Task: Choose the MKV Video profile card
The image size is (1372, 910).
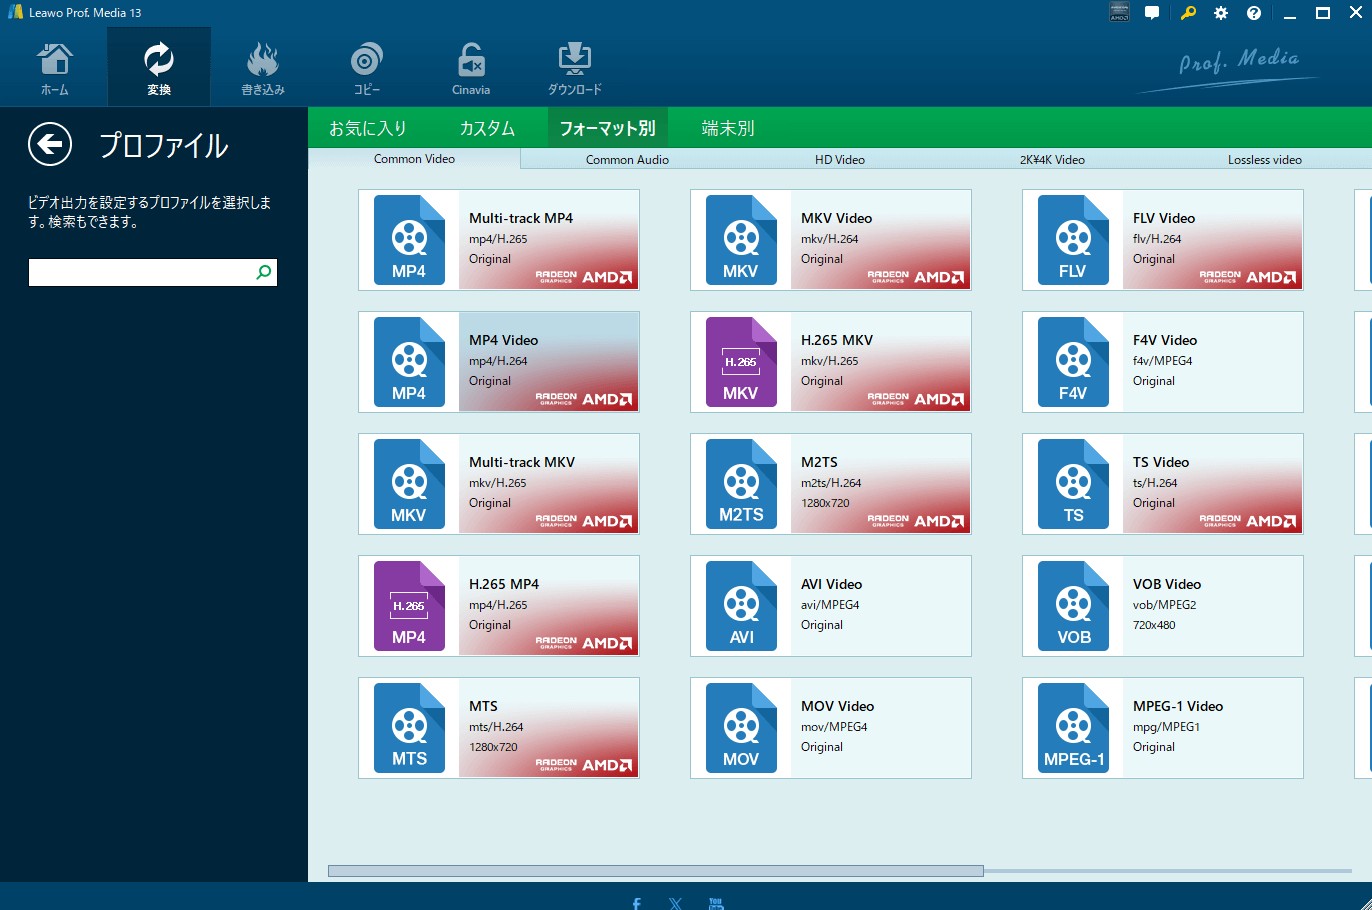Action: [x=831, y=240]
